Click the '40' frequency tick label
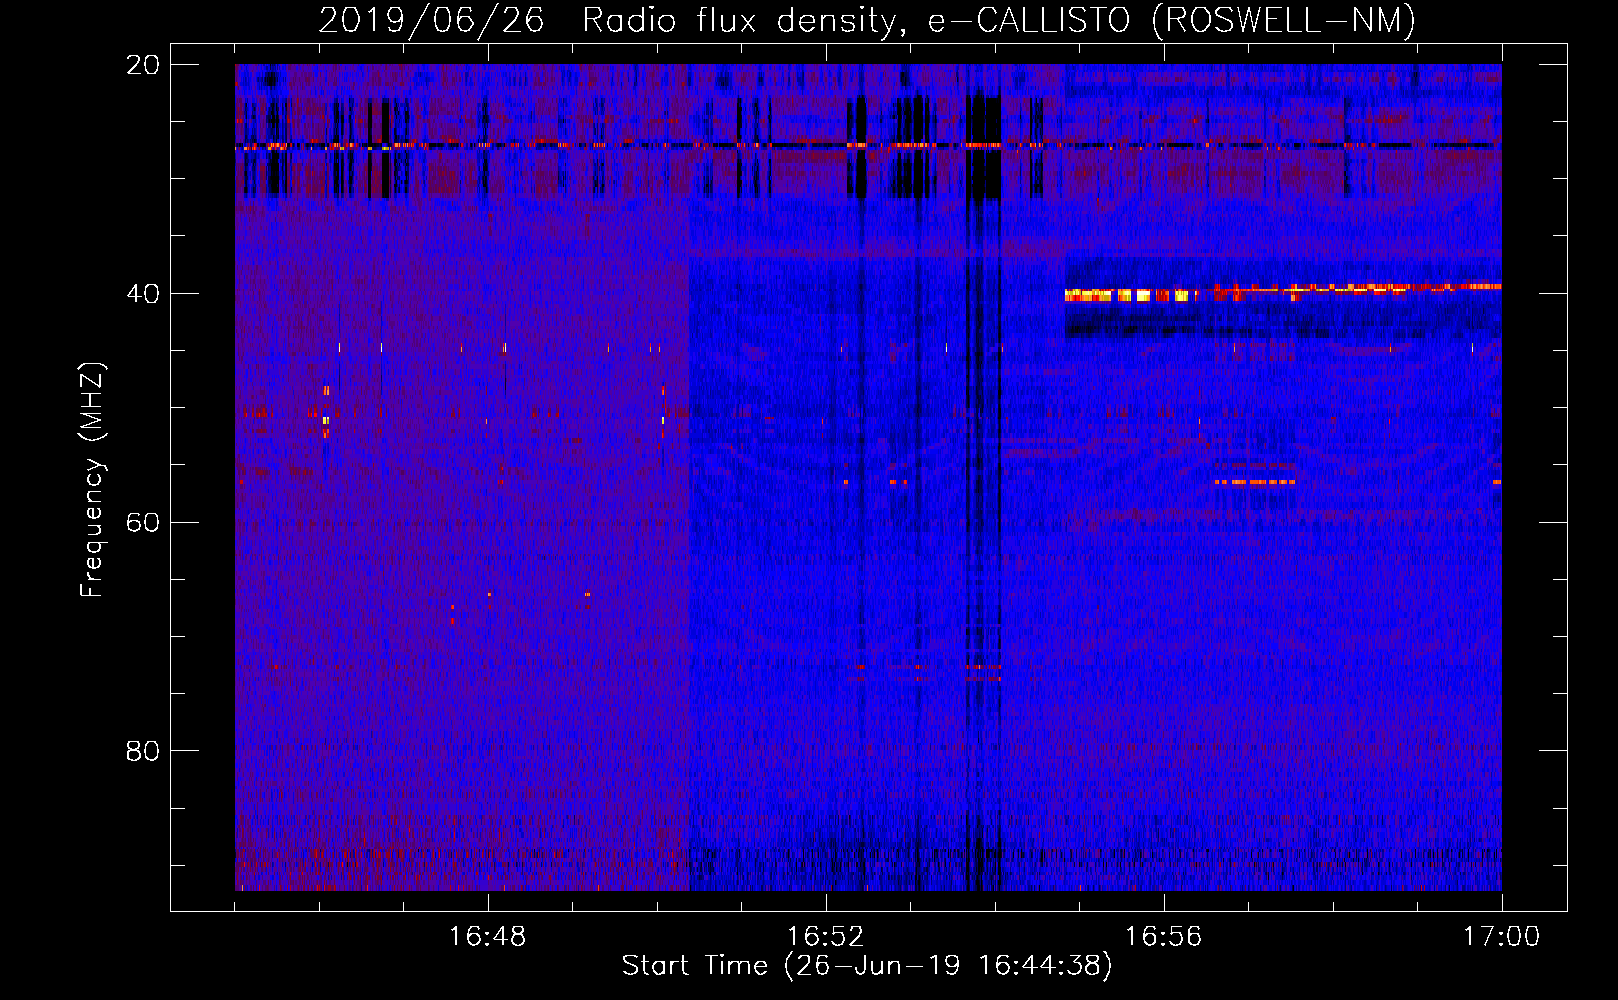 [143, 294]
